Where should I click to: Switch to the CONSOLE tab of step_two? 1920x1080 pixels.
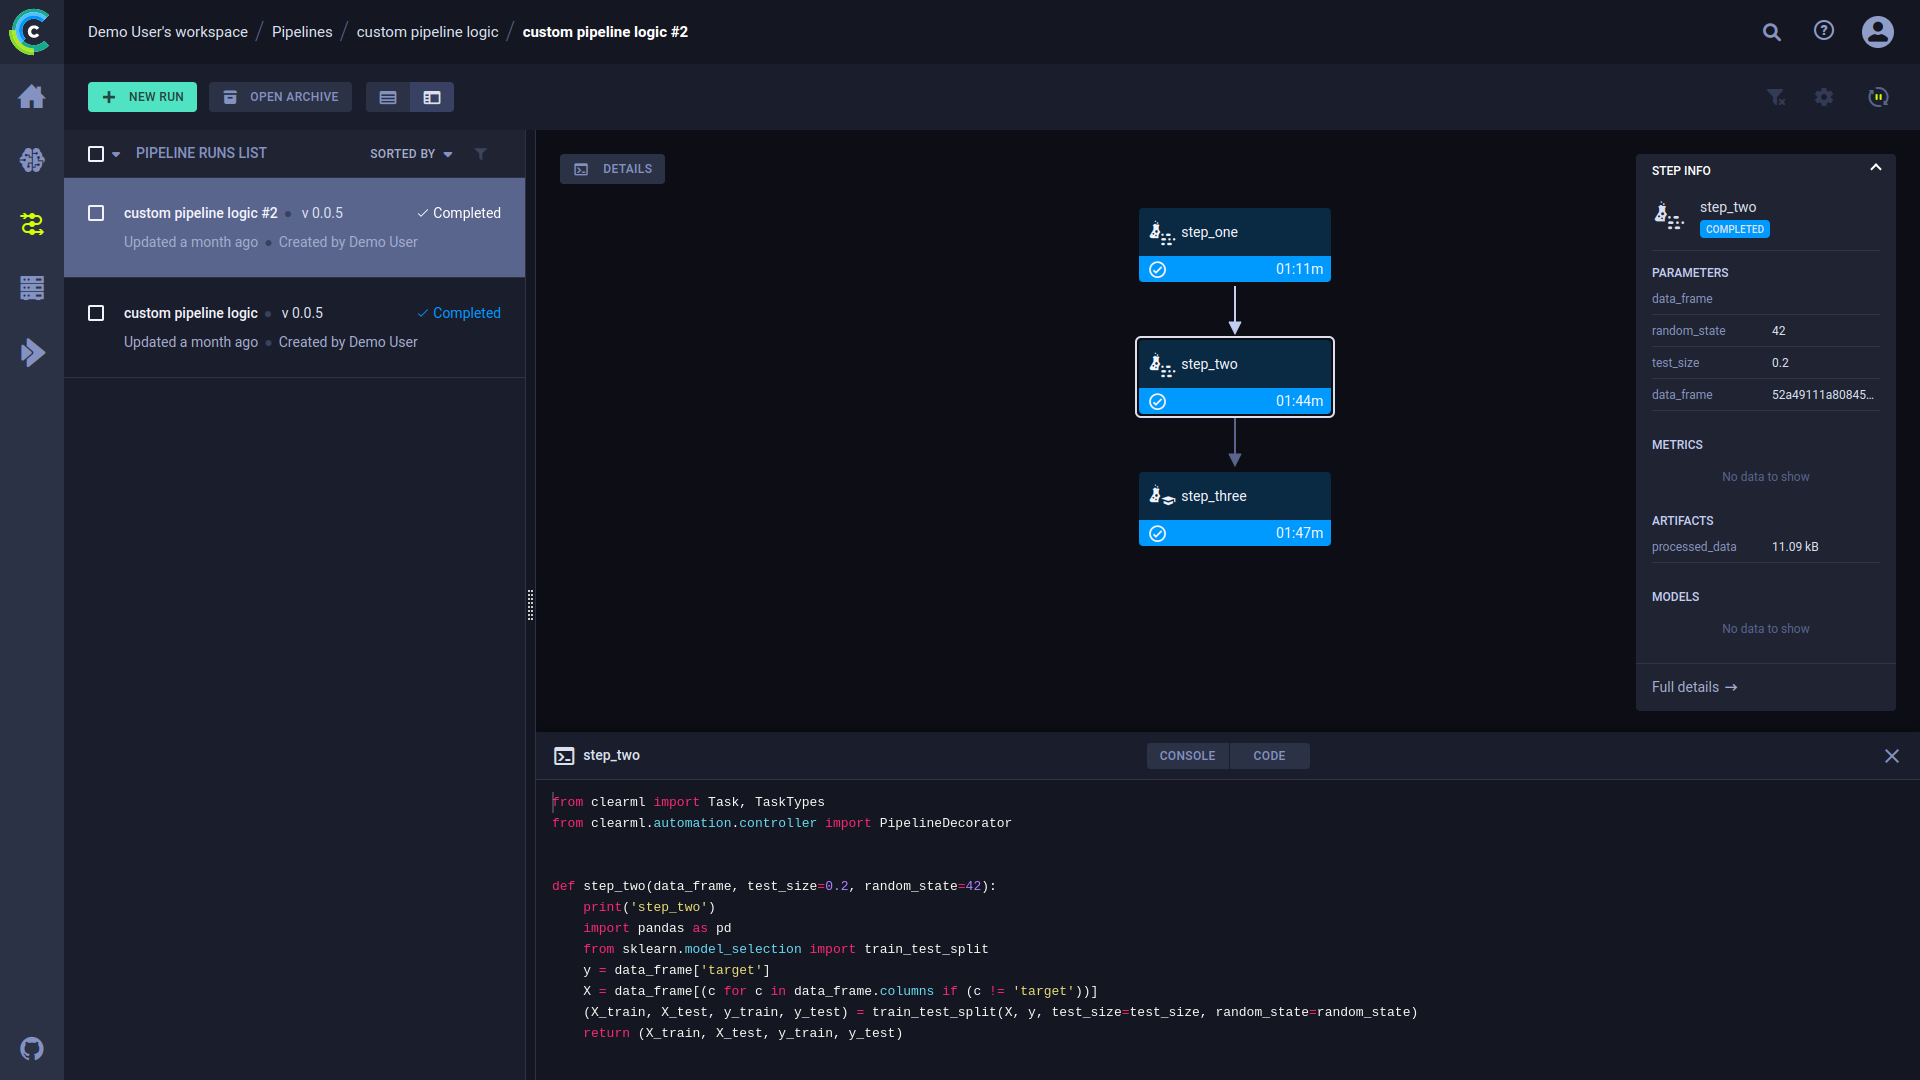1187,755
